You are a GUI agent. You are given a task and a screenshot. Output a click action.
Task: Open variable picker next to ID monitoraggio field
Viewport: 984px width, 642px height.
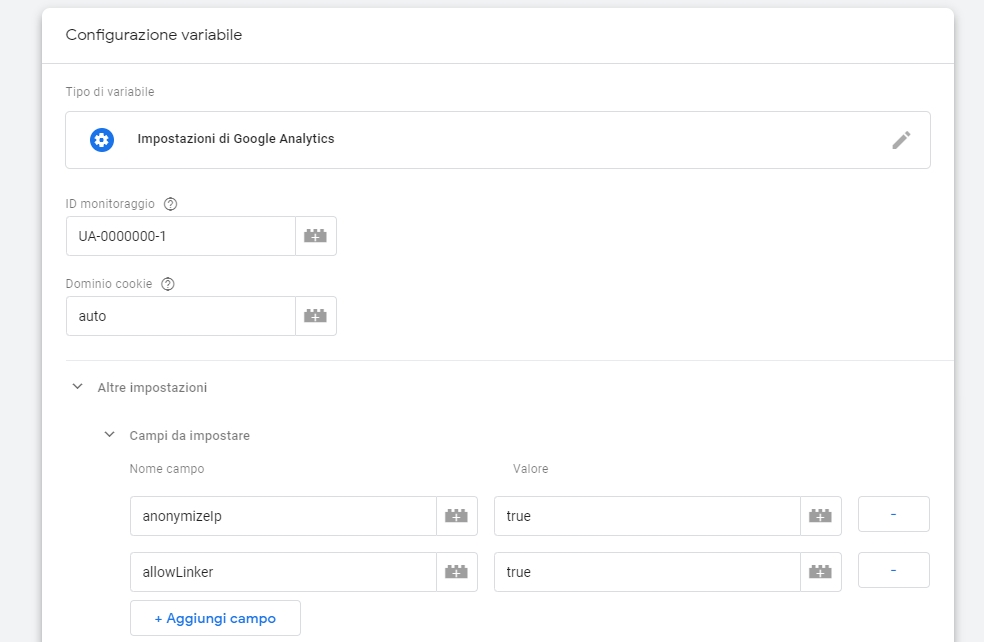(316, 236)
